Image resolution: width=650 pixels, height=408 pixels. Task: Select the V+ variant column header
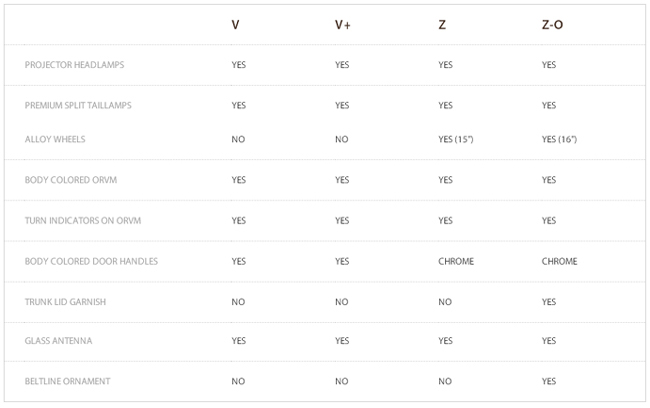[342, 25]
